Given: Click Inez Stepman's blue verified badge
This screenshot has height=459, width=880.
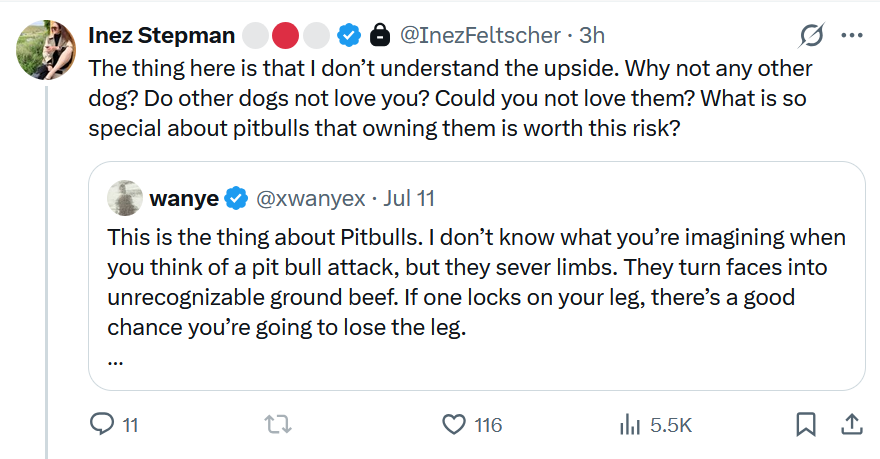Looking at the screenshot, I should [349, 35].
